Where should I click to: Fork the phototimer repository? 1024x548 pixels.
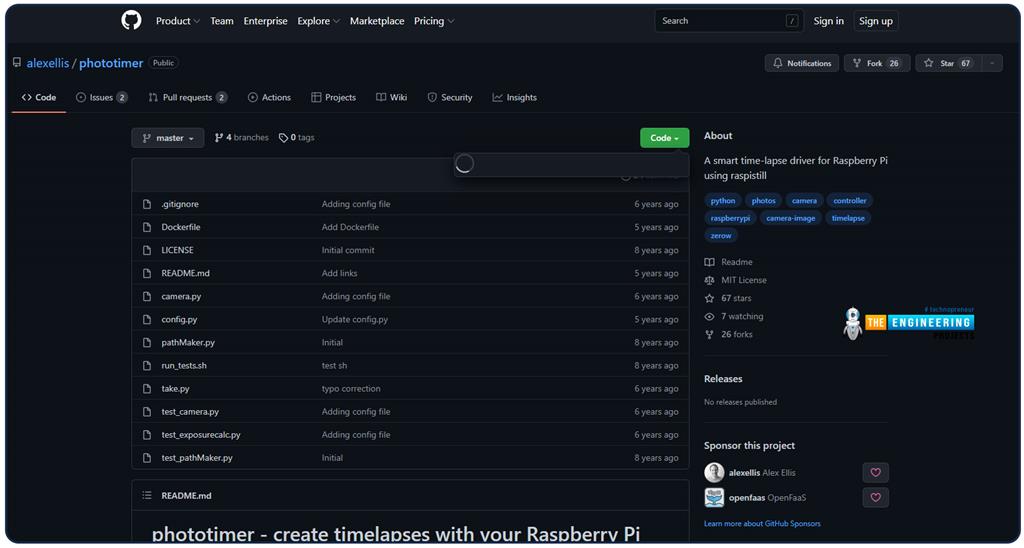(x=876, y=63)
